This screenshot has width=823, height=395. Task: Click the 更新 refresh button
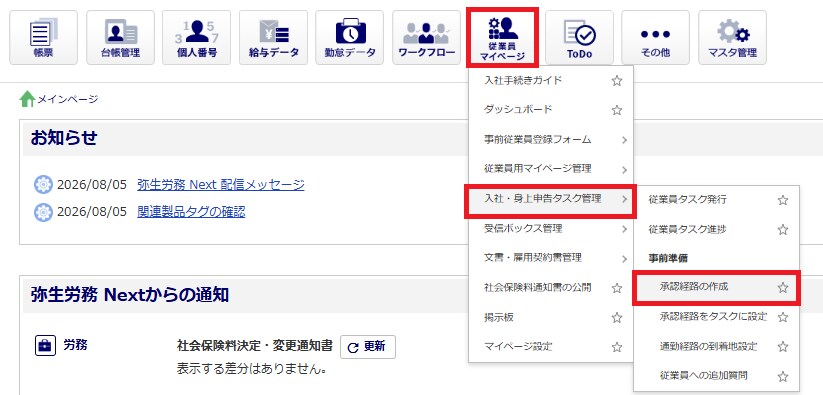point(367,347)
